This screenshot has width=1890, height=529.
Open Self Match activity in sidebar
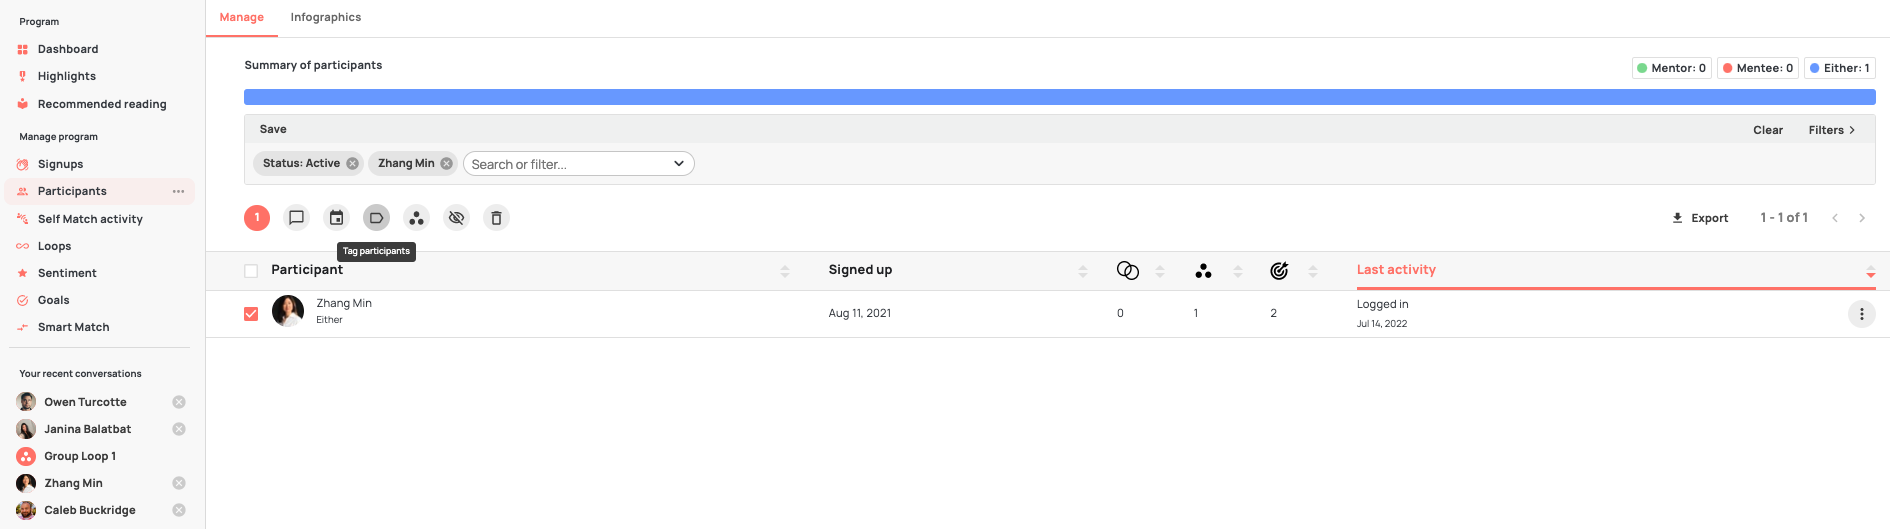pyautogui.click(x=90, y=219)
